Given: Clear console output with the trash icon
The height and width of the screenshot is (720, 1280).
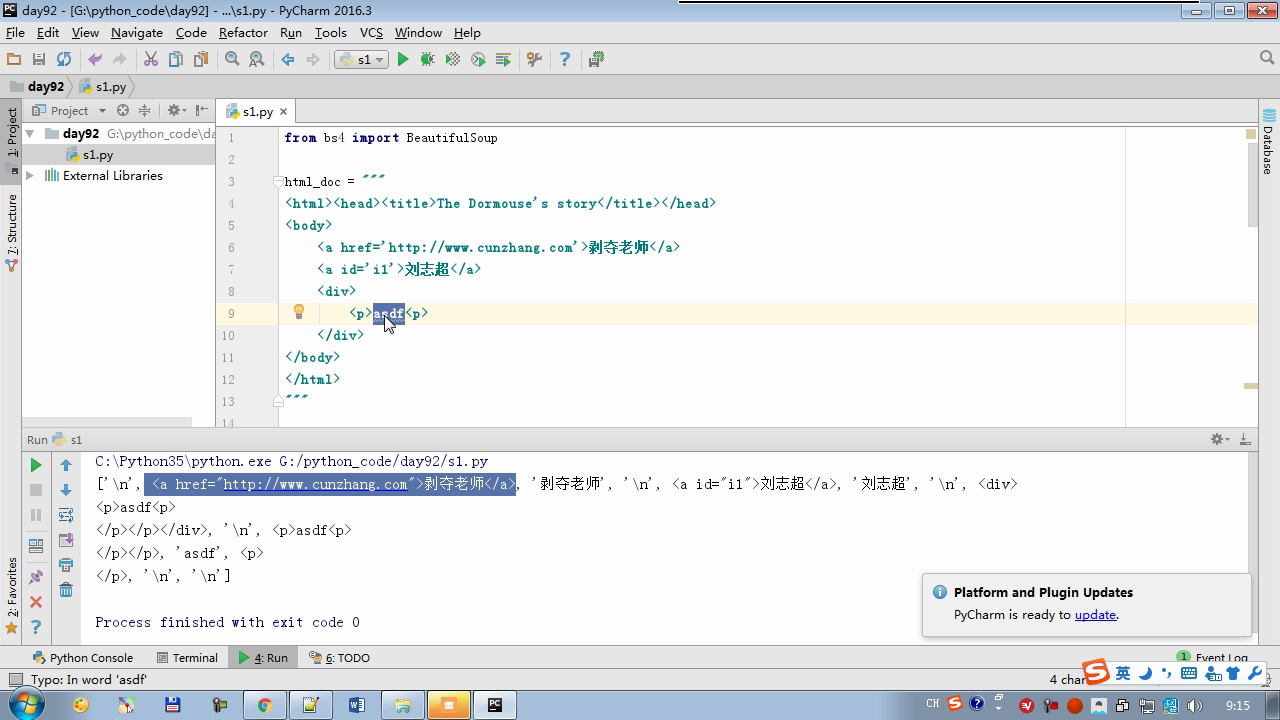Looking at the screenshot, I should [66, 590].
